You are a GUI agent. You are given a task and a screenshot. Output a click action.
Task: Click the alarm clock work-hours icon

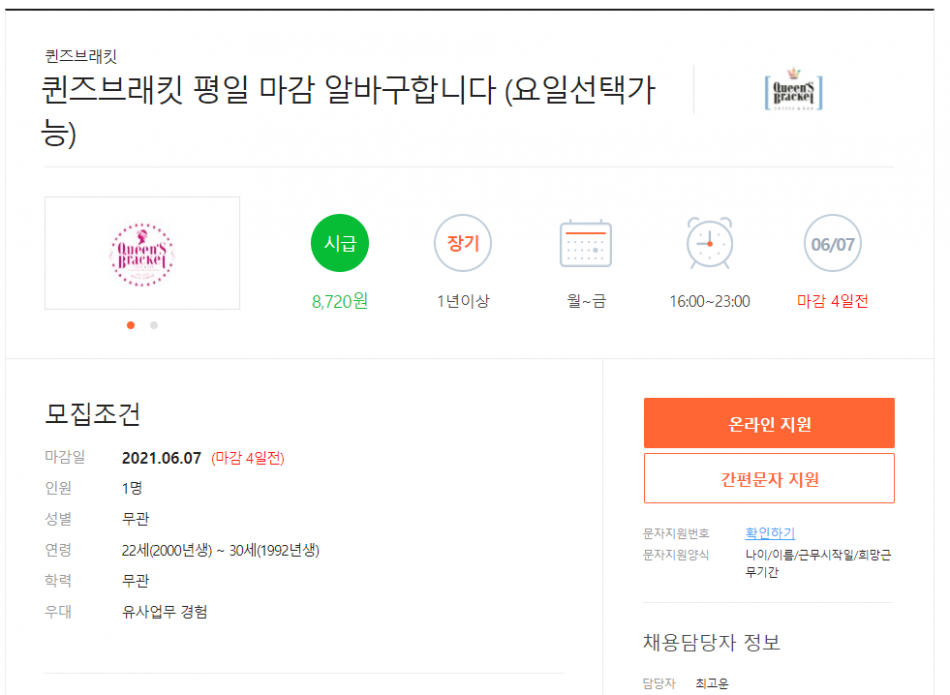pos(709,243)
